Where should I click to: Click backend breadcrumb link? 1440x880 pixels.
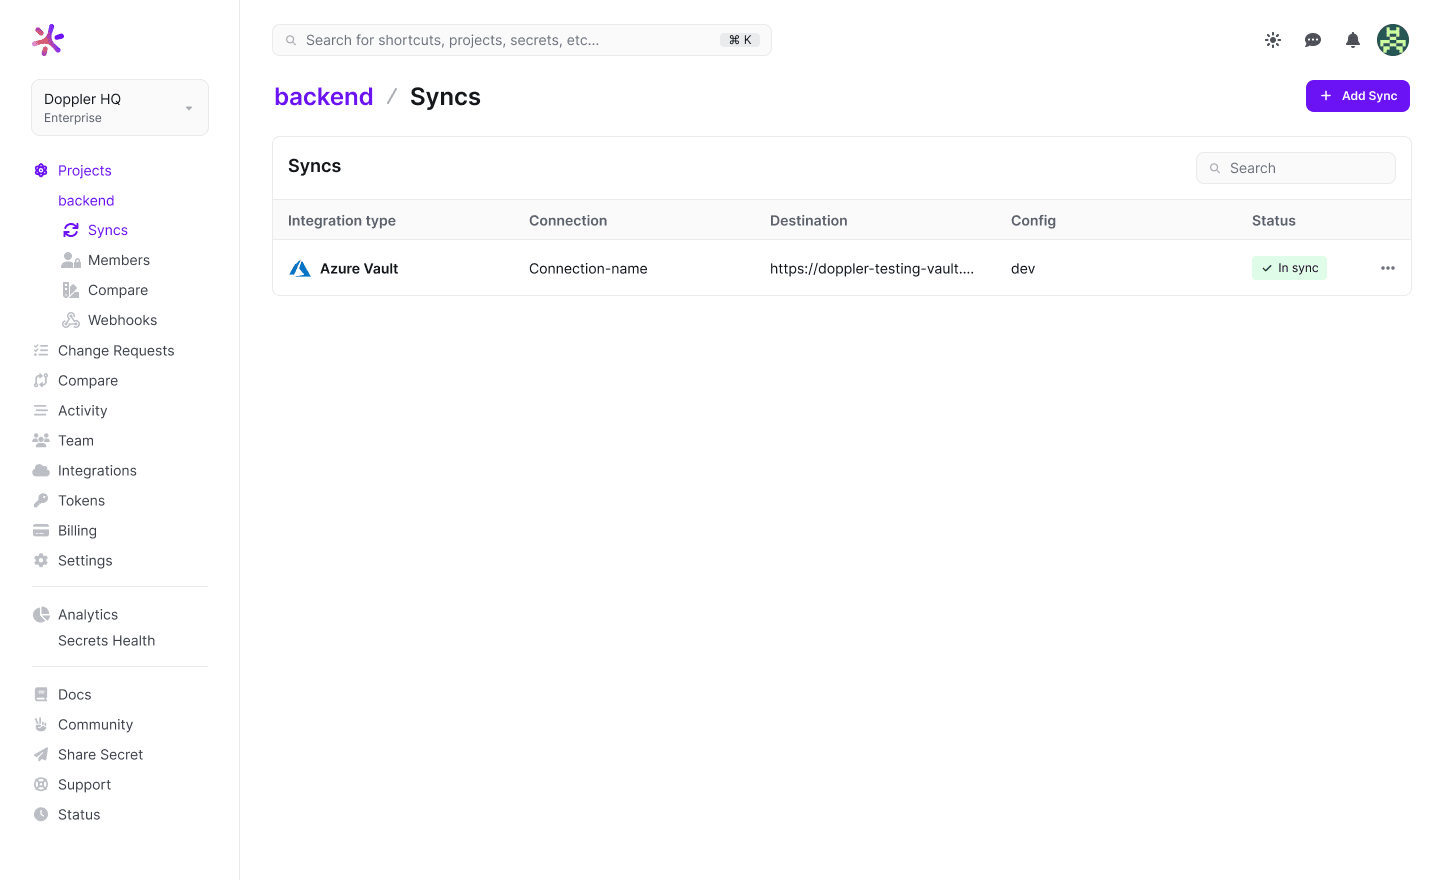[324, 97]
